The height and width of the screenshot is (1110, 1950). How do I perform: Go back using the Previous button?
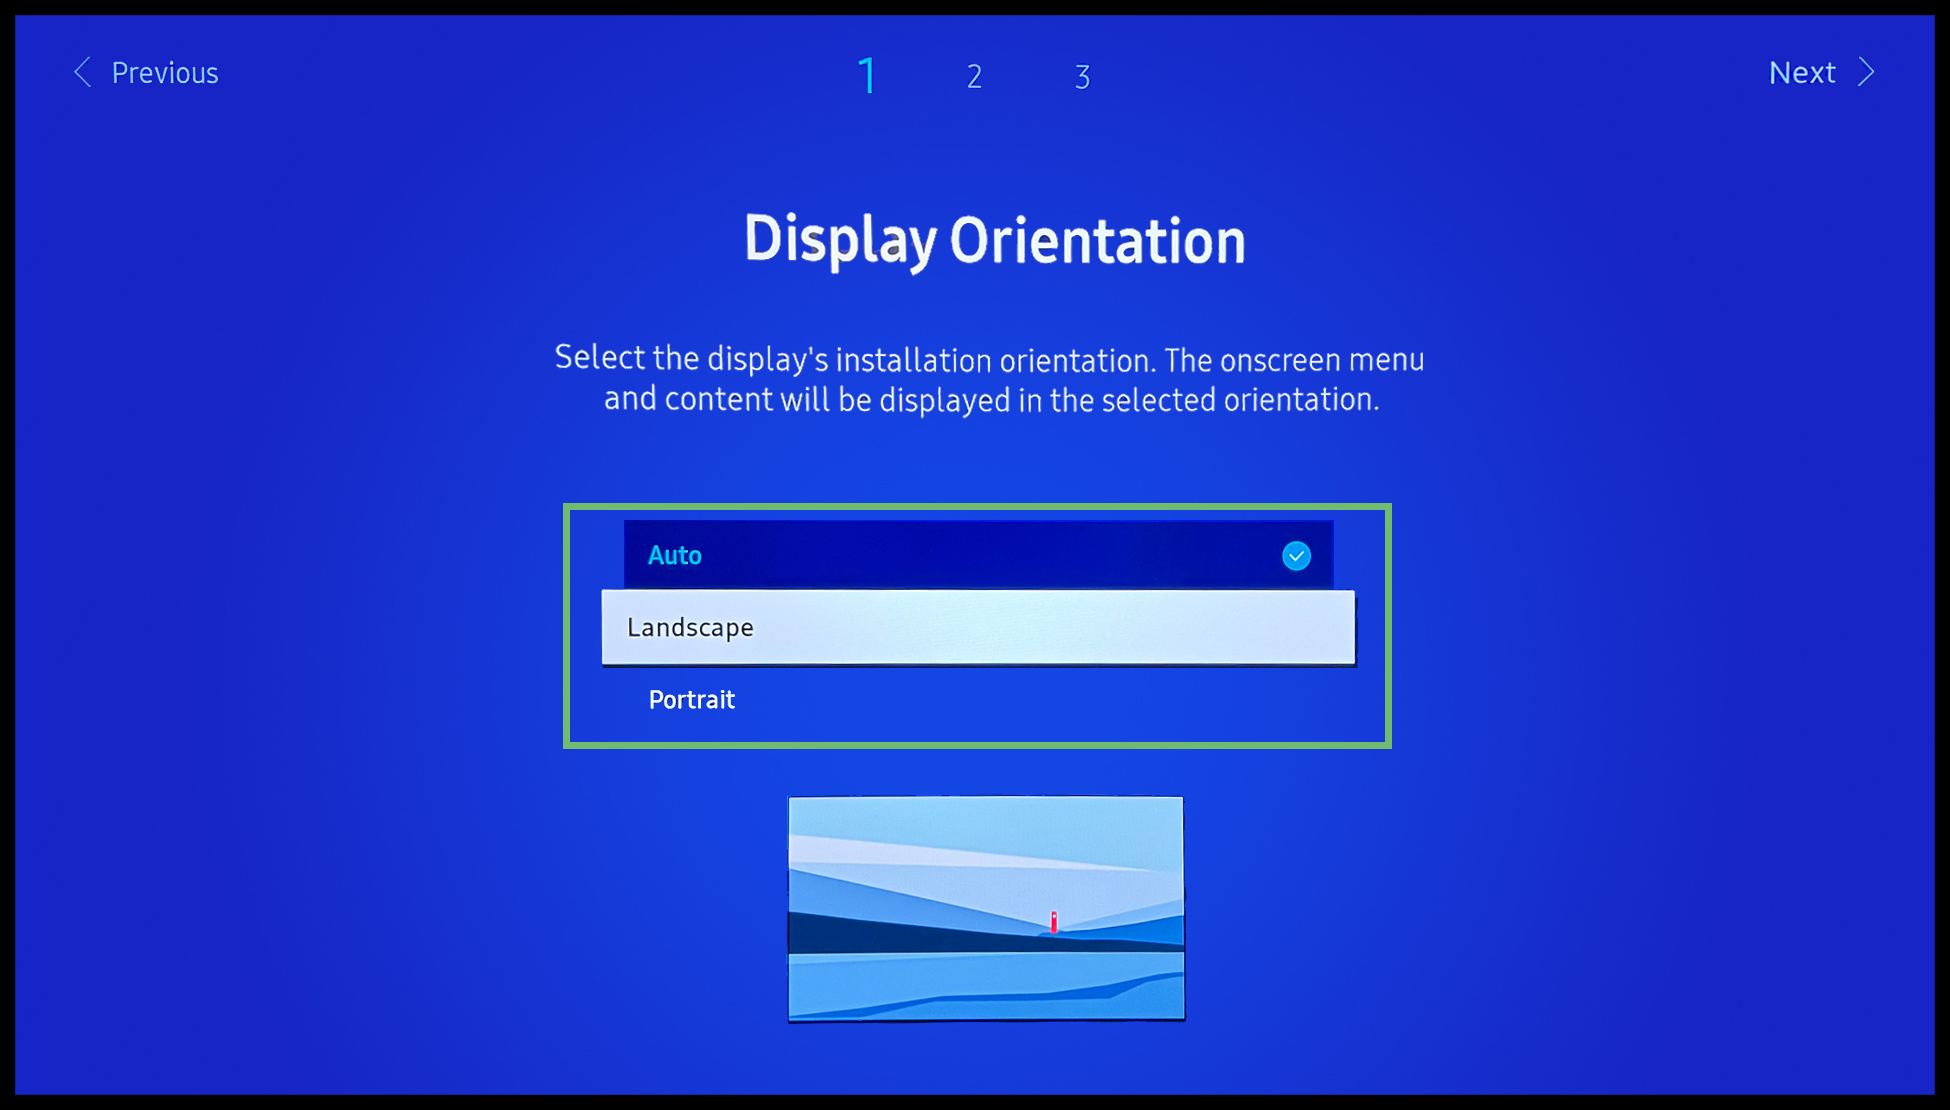(146, 73)
